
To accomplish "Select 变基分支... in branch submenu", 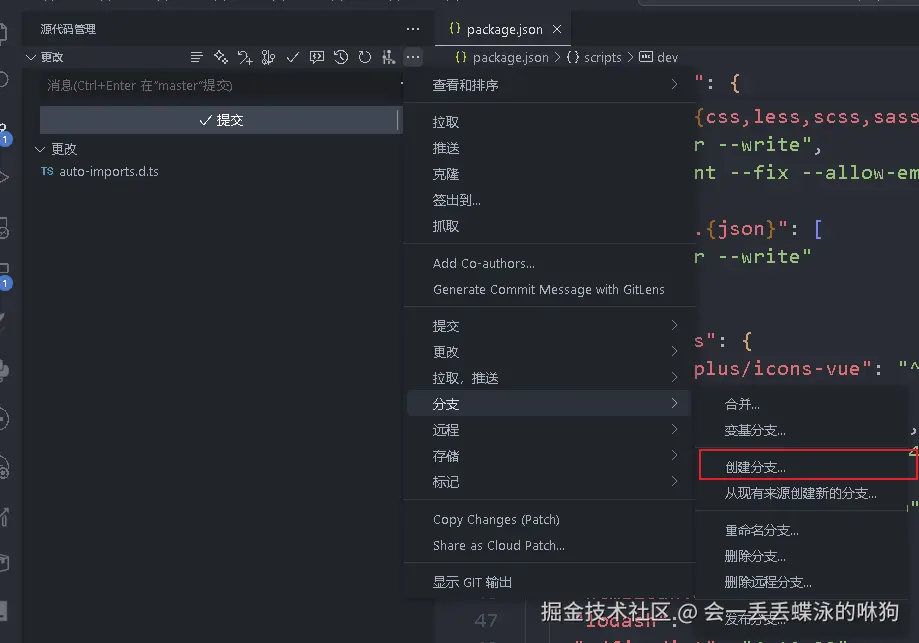I will click(802, 430).
